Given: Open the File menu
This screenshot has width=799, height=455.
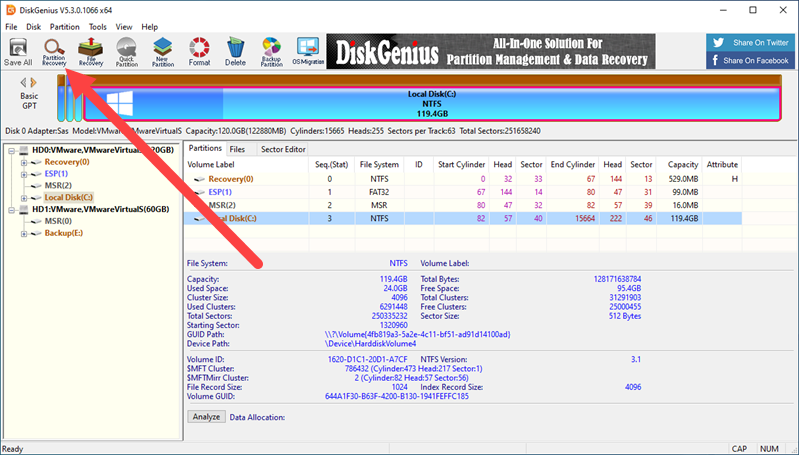Looking at the screenshot, I should coord(11,26).
